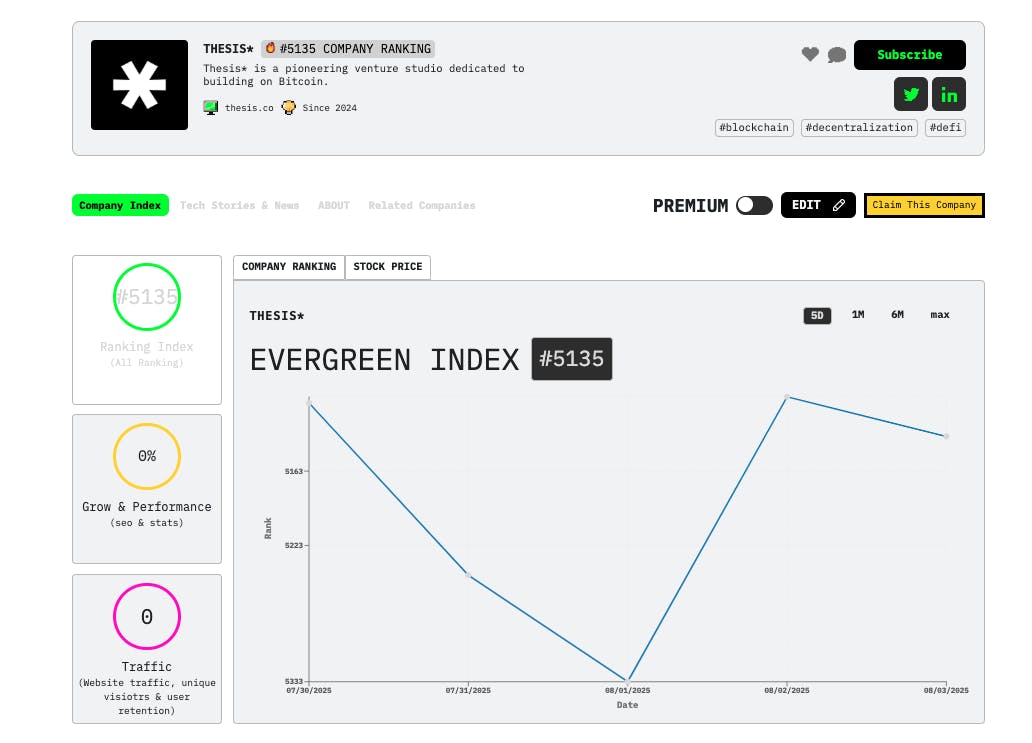
Task: Open comments via speech bubble icon
Action: point(837,55)
